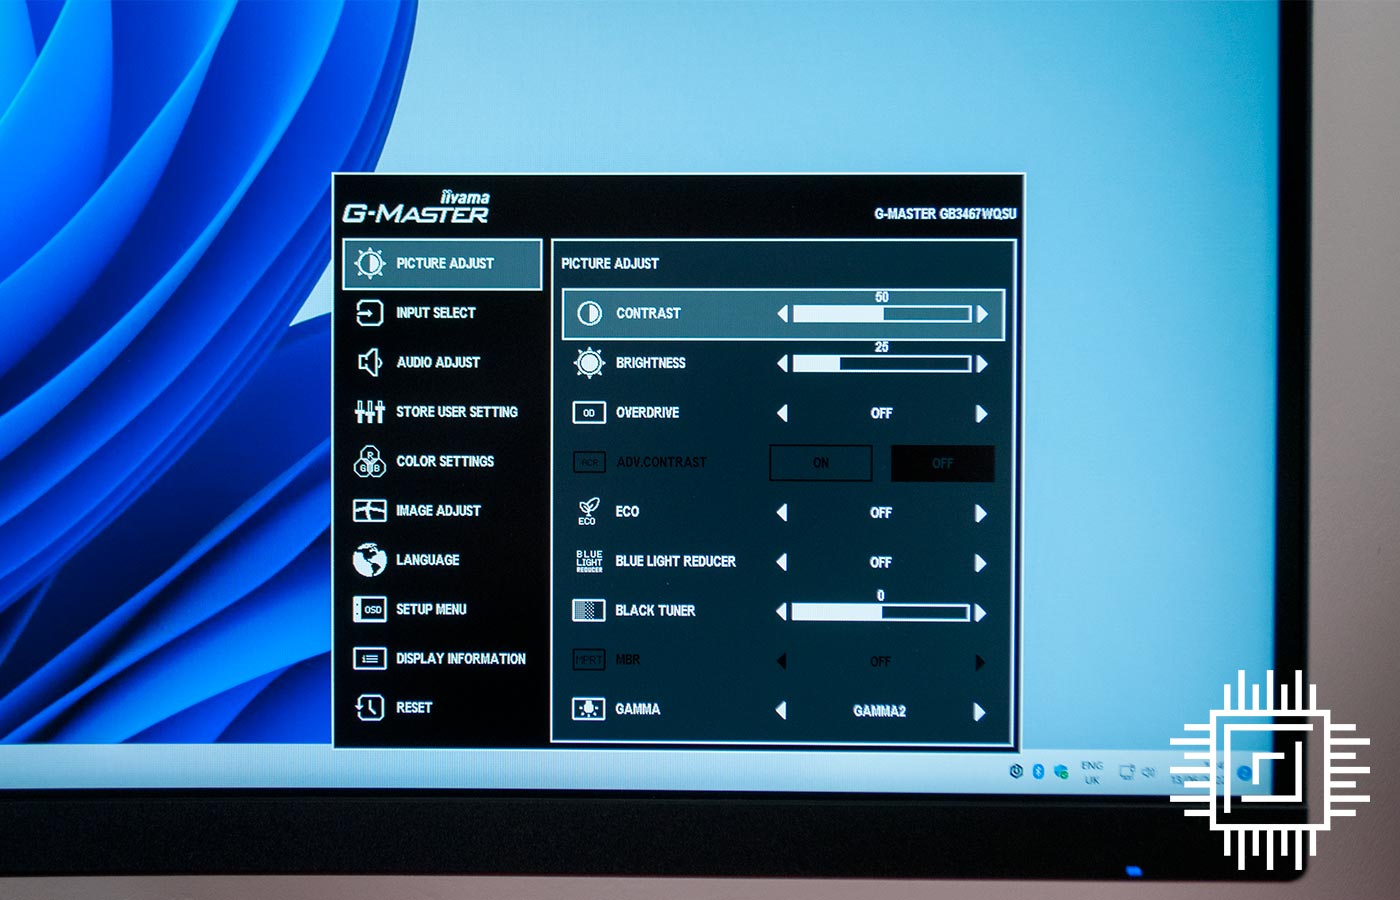This screenshot has width=1400, height=900.
Task: Increase Brightness with right arrow
Action: point(982,364)
